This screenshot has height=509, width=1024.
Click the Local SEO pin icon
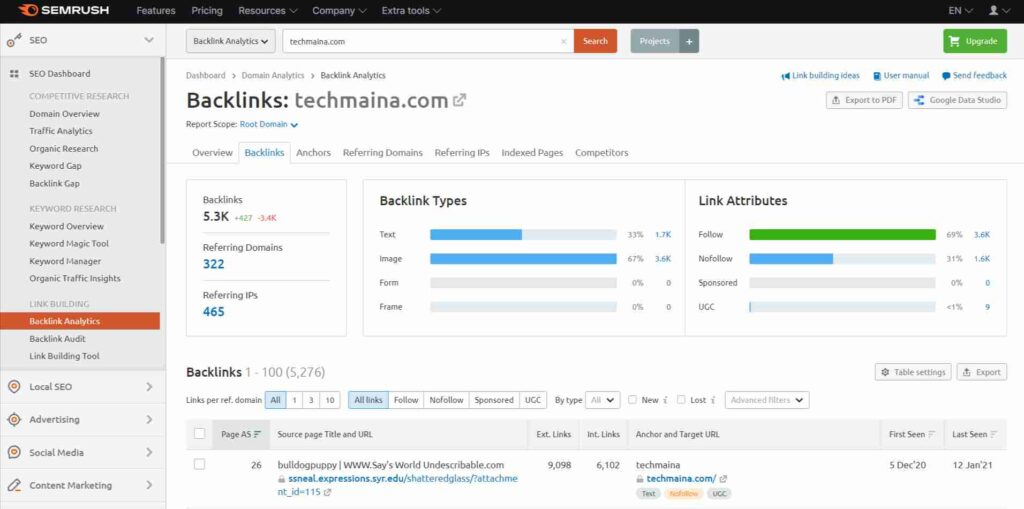[14, 387]
